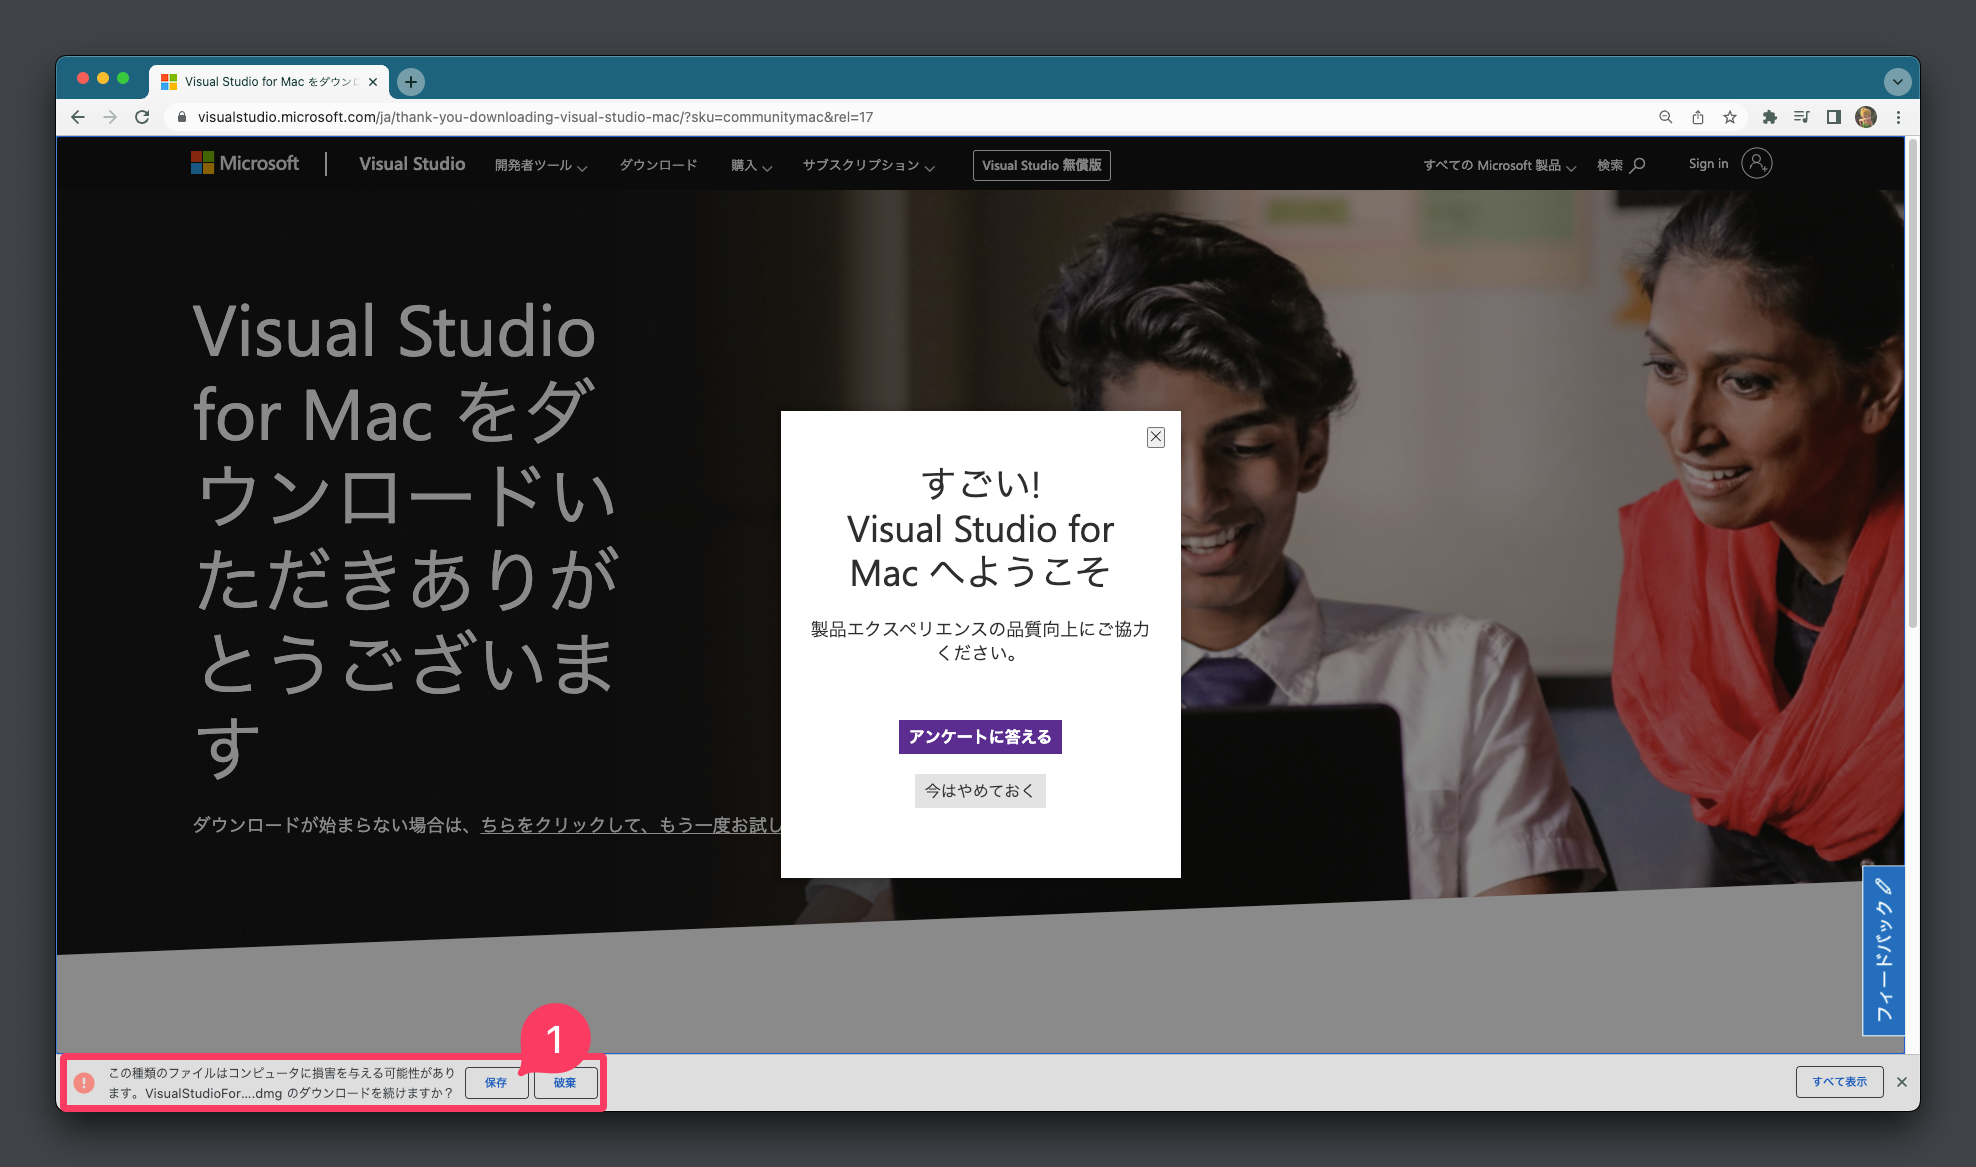Click the Microsoft logo
The image size is (1976, 1167).
click(245, 163)
